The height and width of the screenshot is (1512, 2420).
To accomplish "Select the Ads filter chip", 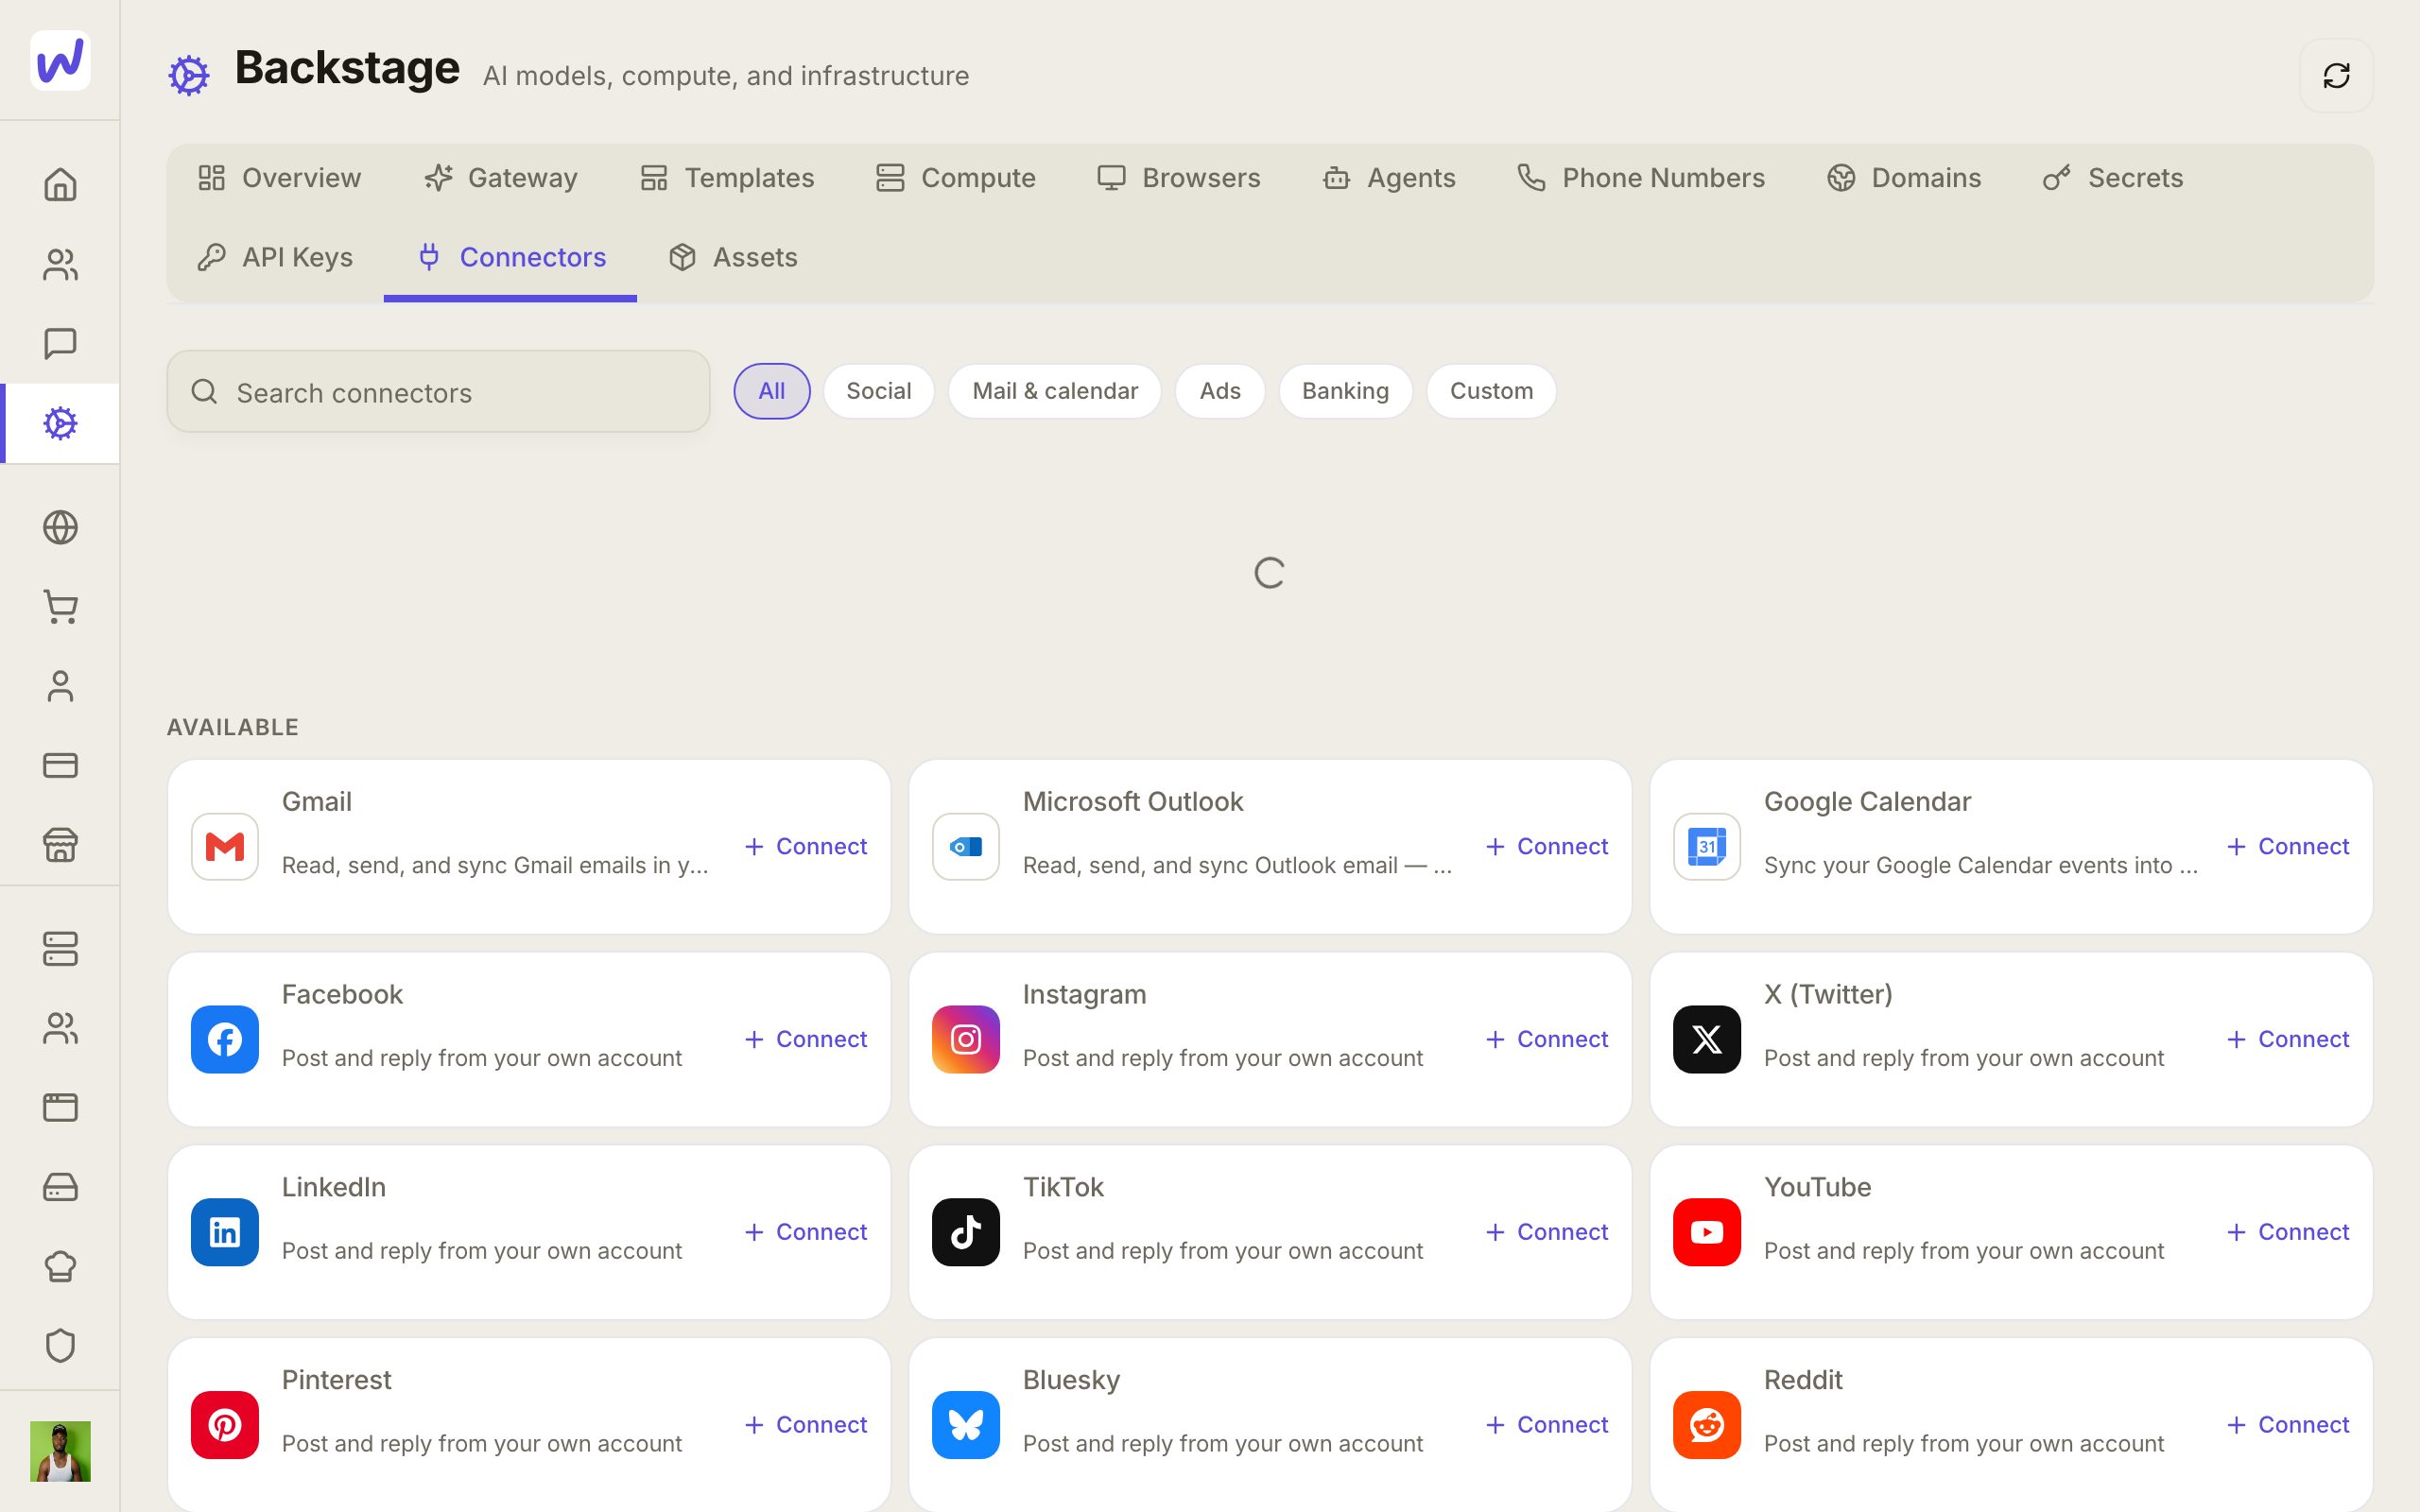I will point(1220,391).
